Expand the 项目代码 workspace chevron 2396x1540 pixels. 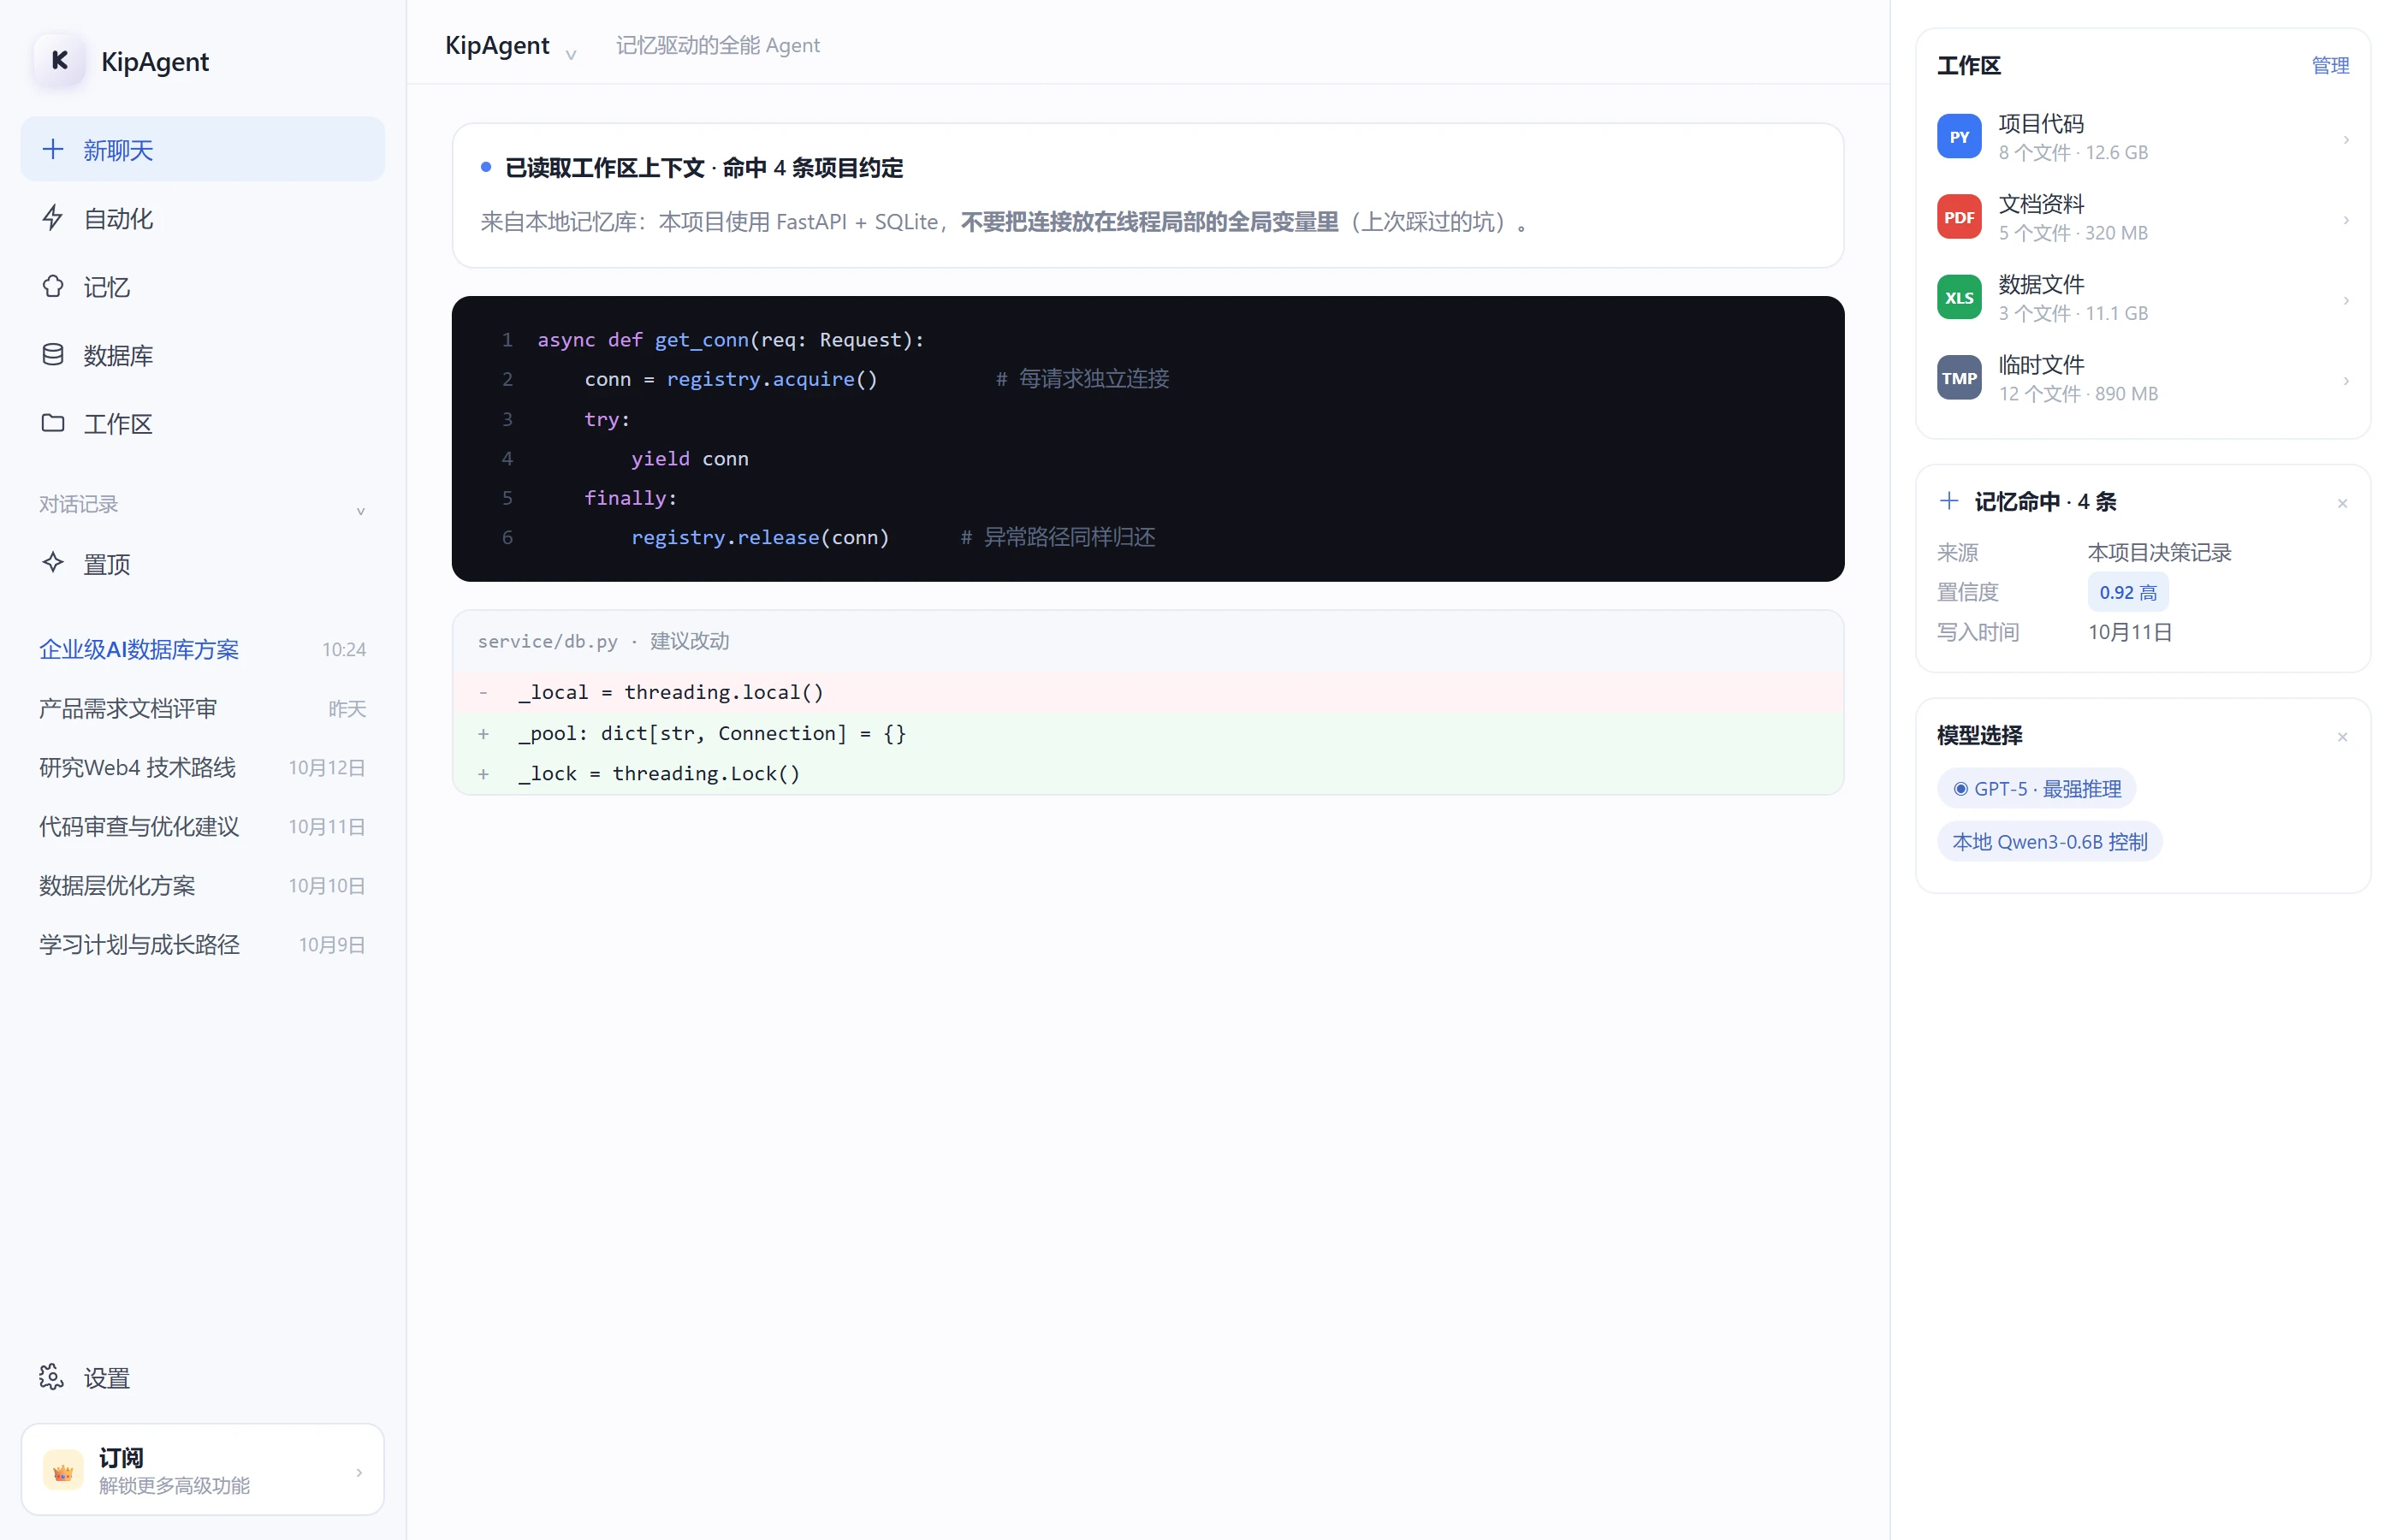point(2345,139)
